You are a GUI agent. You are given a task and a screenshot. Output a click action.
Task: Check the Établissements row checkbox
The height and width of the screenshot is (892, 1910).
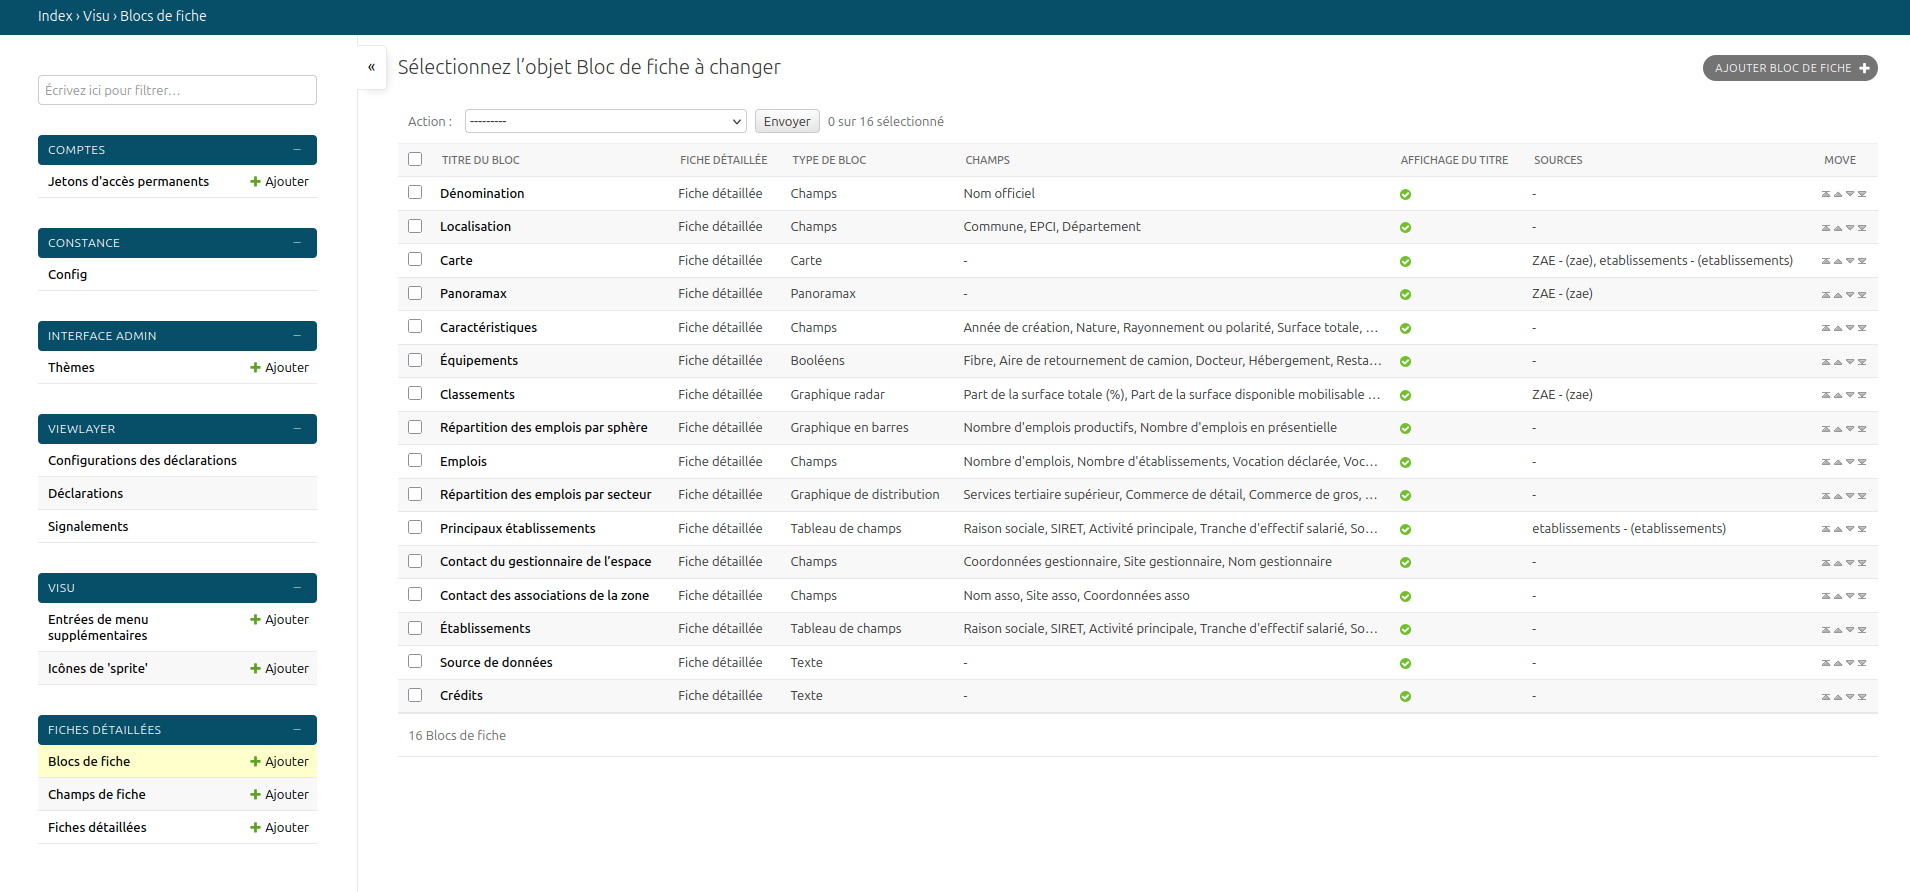(x=415, y=628)
